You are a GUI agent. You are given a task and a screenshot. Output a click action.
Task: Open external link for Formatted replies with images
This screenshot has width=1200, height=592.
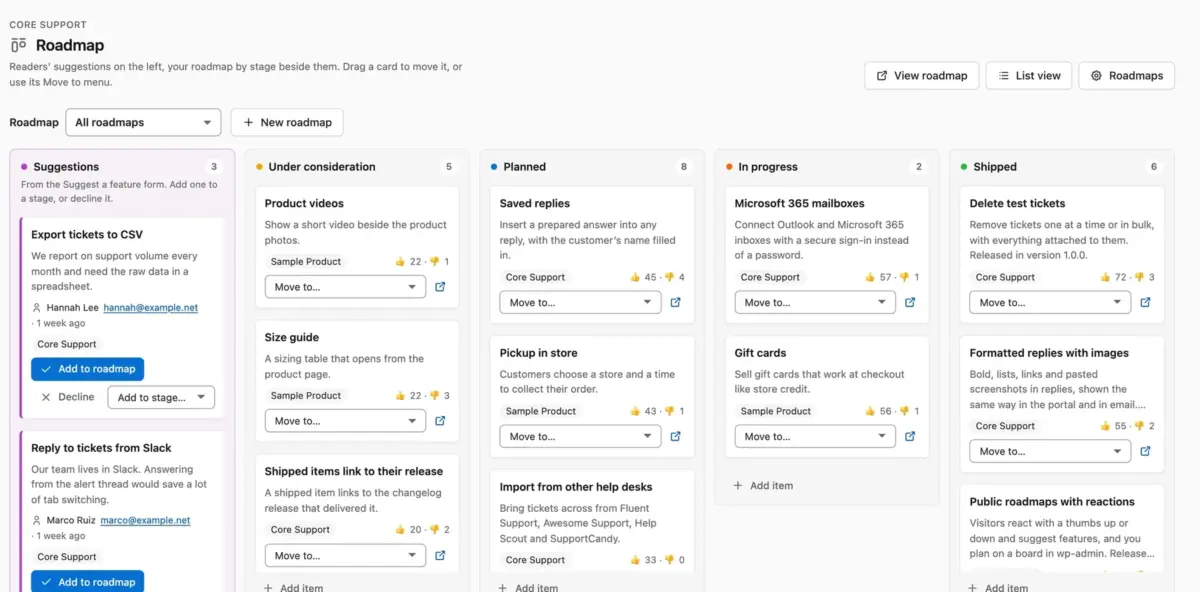coord(1145,451)
